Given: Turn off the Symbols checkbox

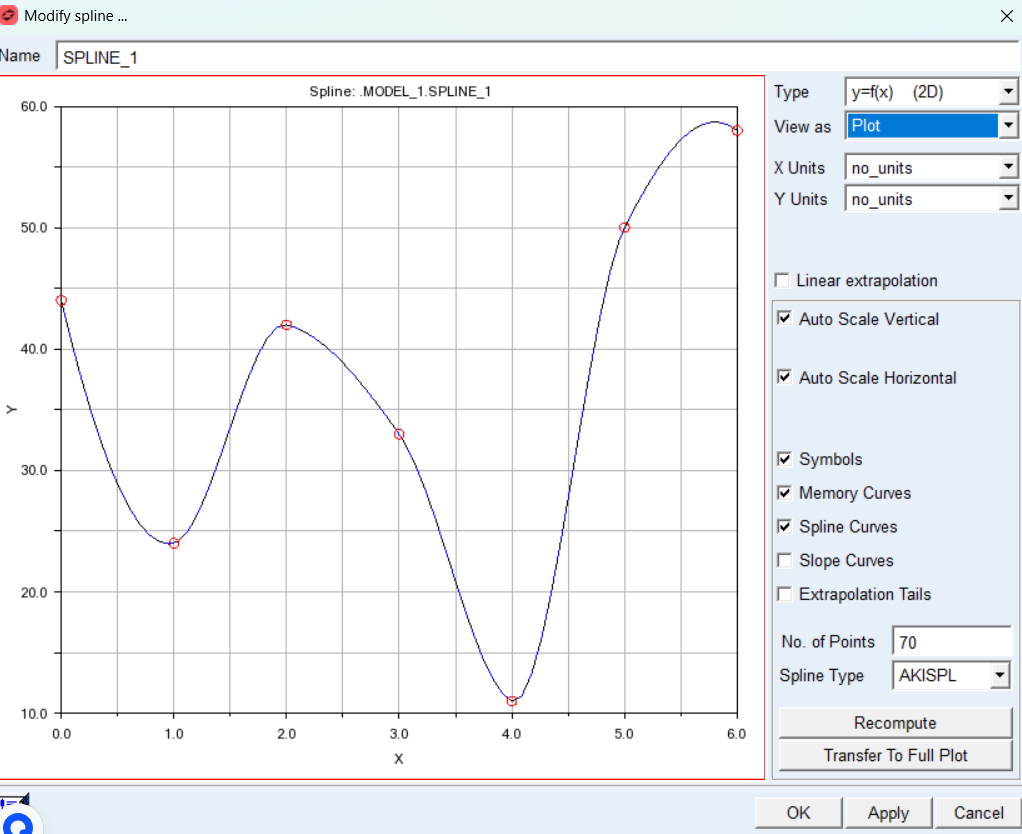Looking at the screenshot, I should click(785, 459).
